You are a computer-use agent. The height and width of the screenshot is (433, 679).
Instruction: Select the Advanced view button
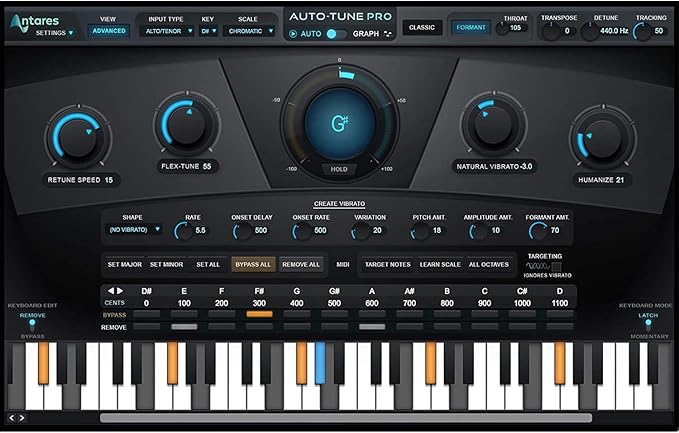109,31
